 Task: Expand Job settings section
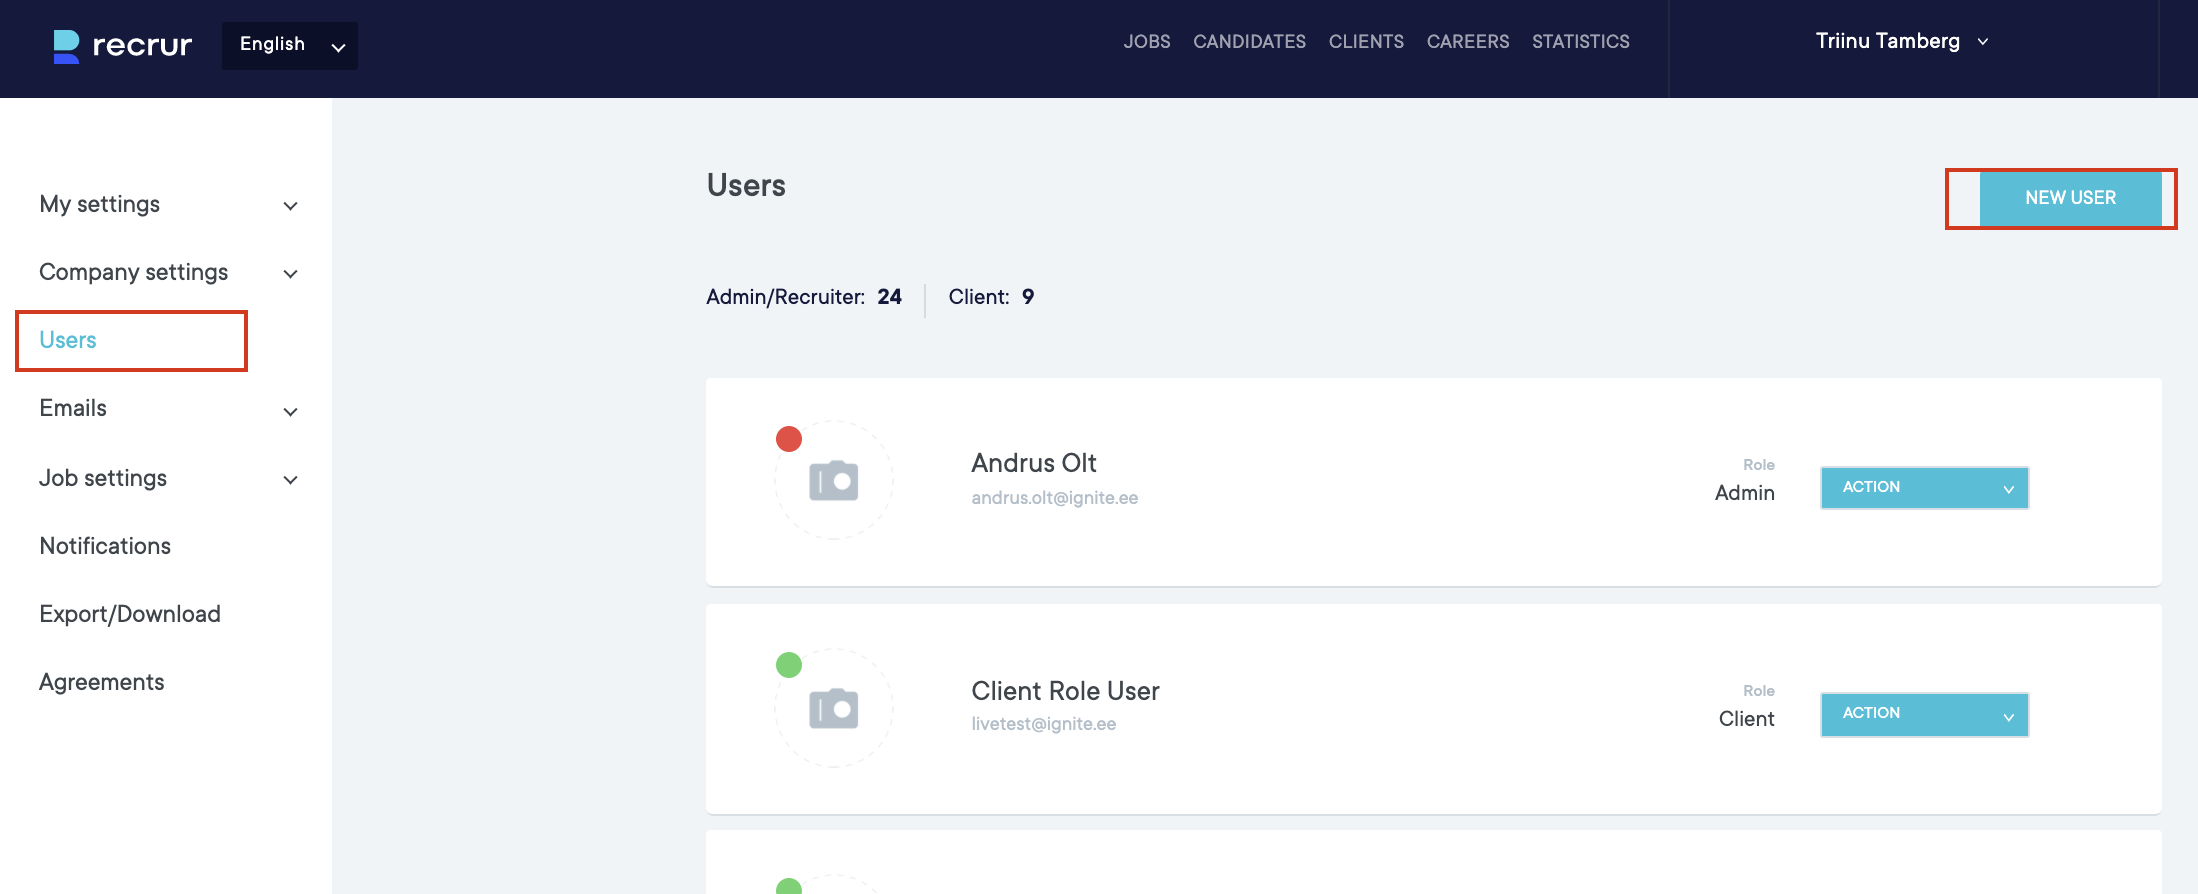[168, 479]
